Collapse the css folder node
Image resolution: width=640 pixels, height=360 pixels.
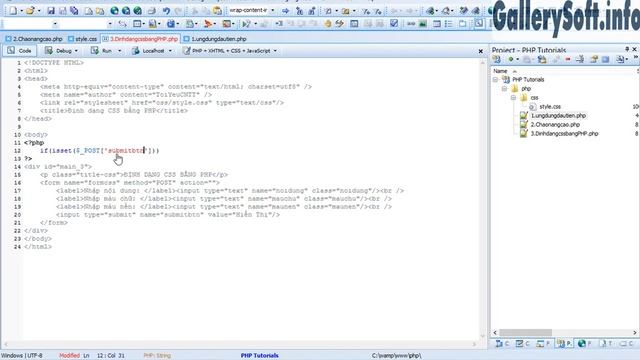click(513, 98)
